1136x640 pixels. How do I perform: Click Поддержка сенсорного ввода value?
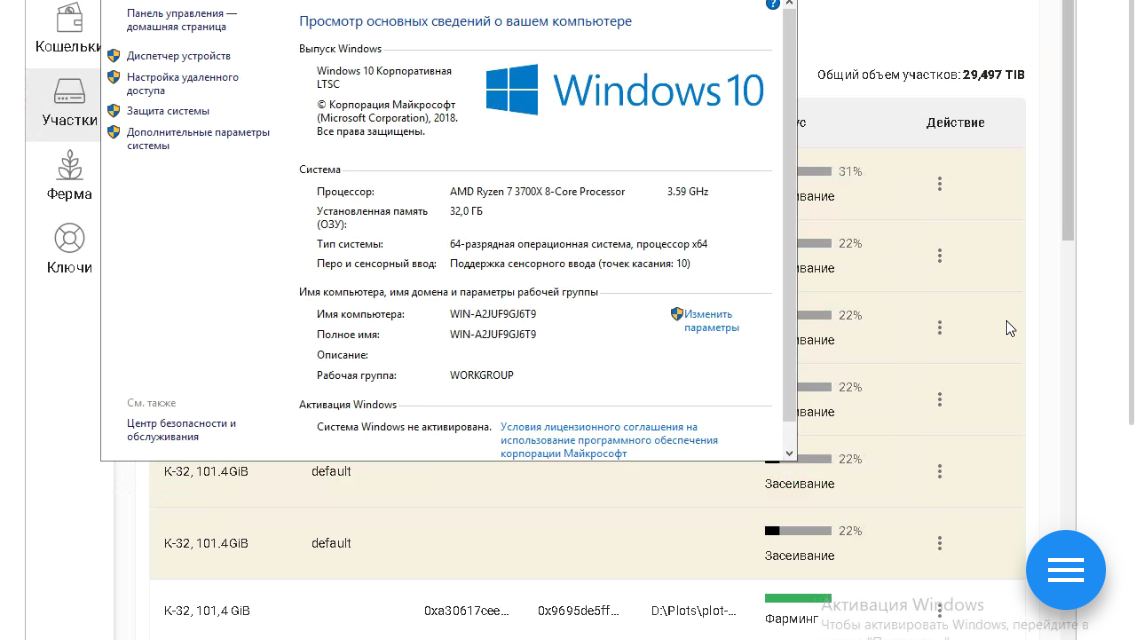[569, 264]
